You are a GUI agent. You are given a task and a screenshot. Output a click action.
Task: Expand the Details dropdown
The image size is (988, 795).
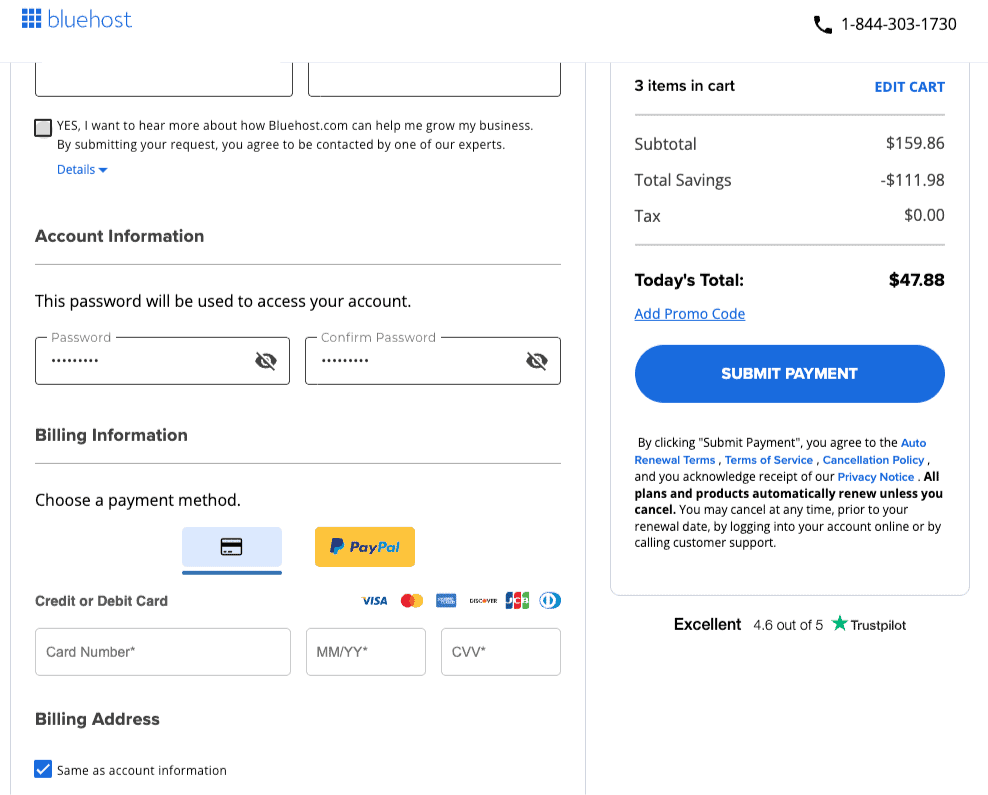82,170
